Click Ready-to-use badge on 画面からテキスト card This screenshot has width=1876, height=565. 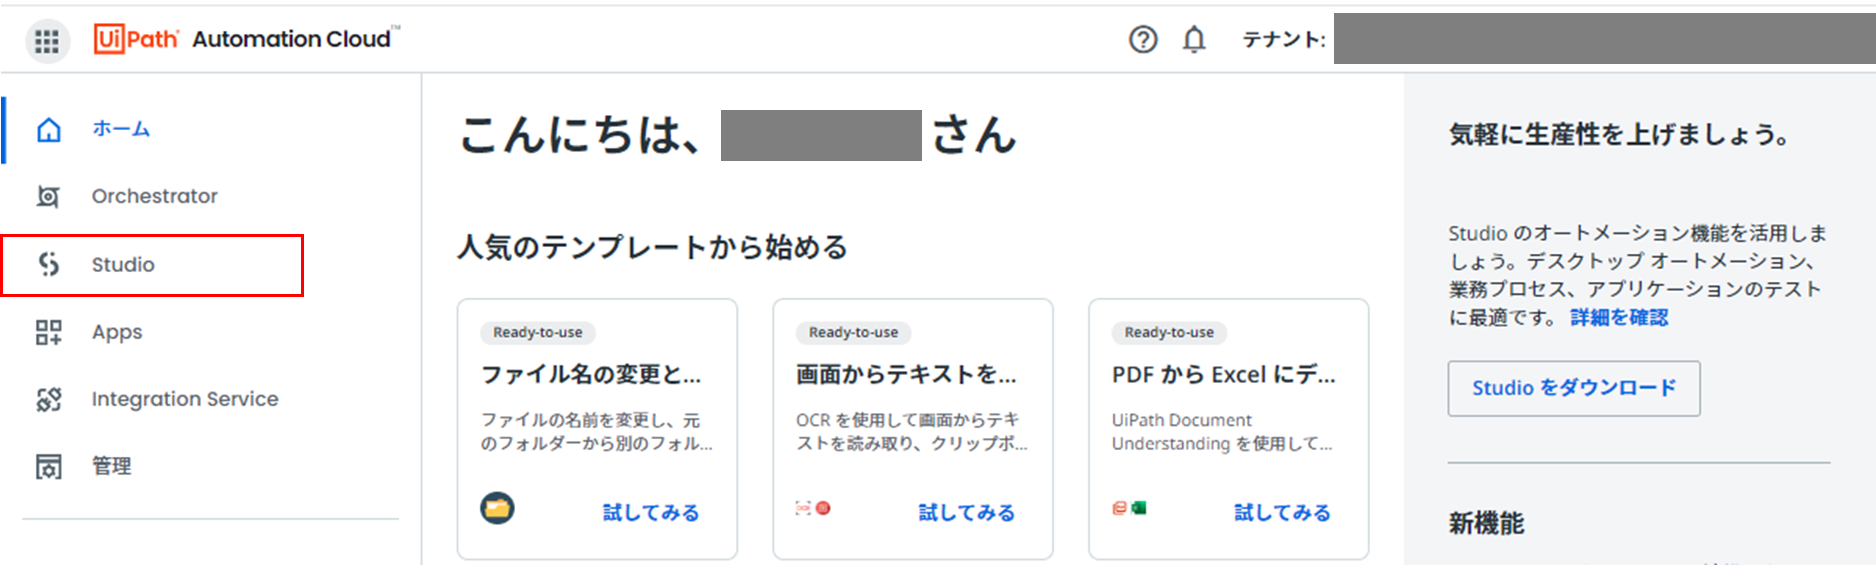point(854,333)
